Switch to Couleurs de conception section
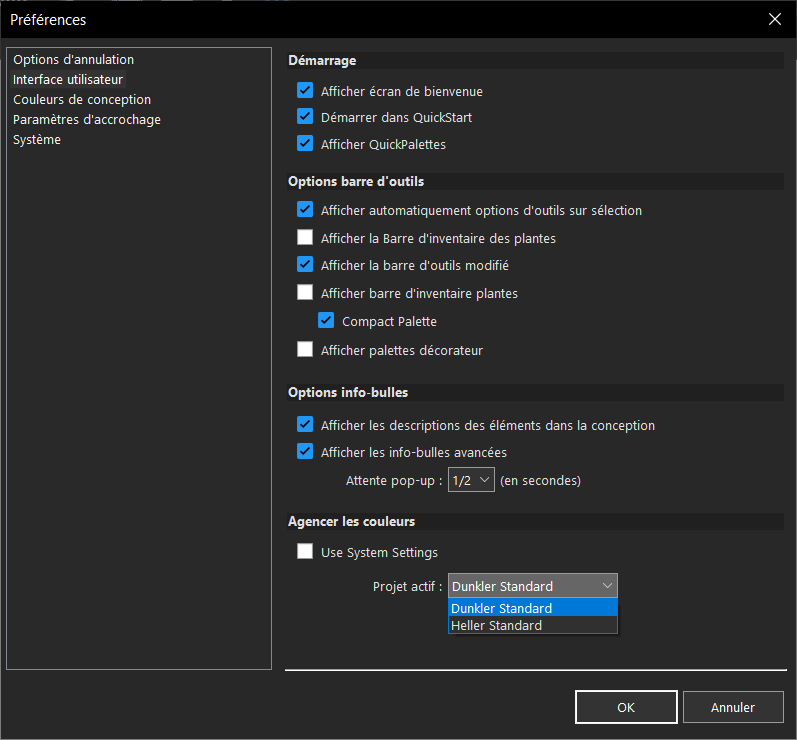Image resolution: width=797 pixels, height=740 pixels. pyautogui.click(x=82, y=100)
